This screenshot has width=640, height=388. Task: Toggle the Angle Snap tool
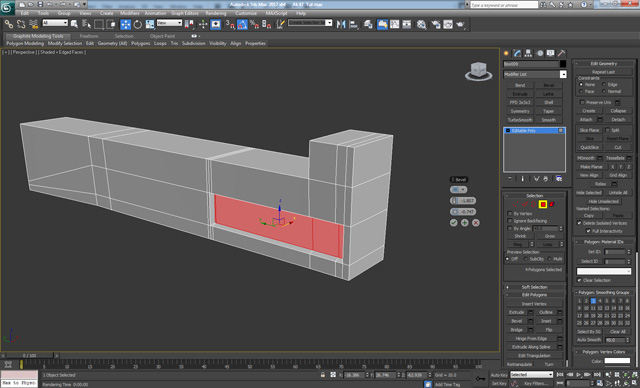click(x=242, y=24)
